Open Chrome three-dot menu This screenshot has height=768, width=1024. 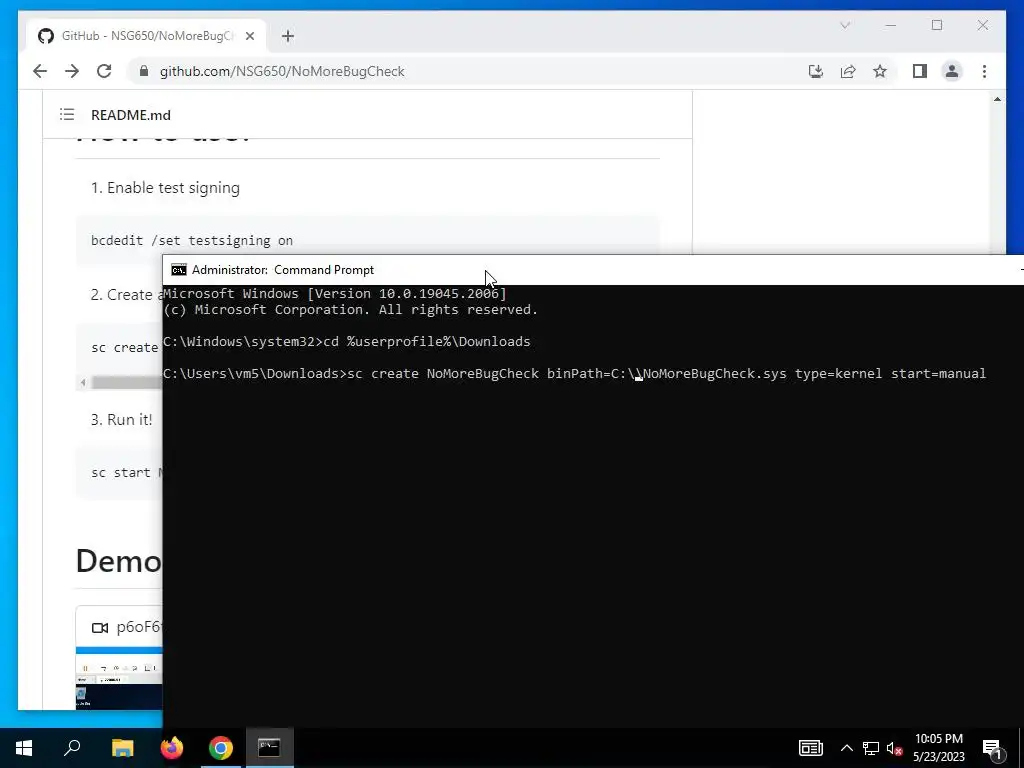984,71
